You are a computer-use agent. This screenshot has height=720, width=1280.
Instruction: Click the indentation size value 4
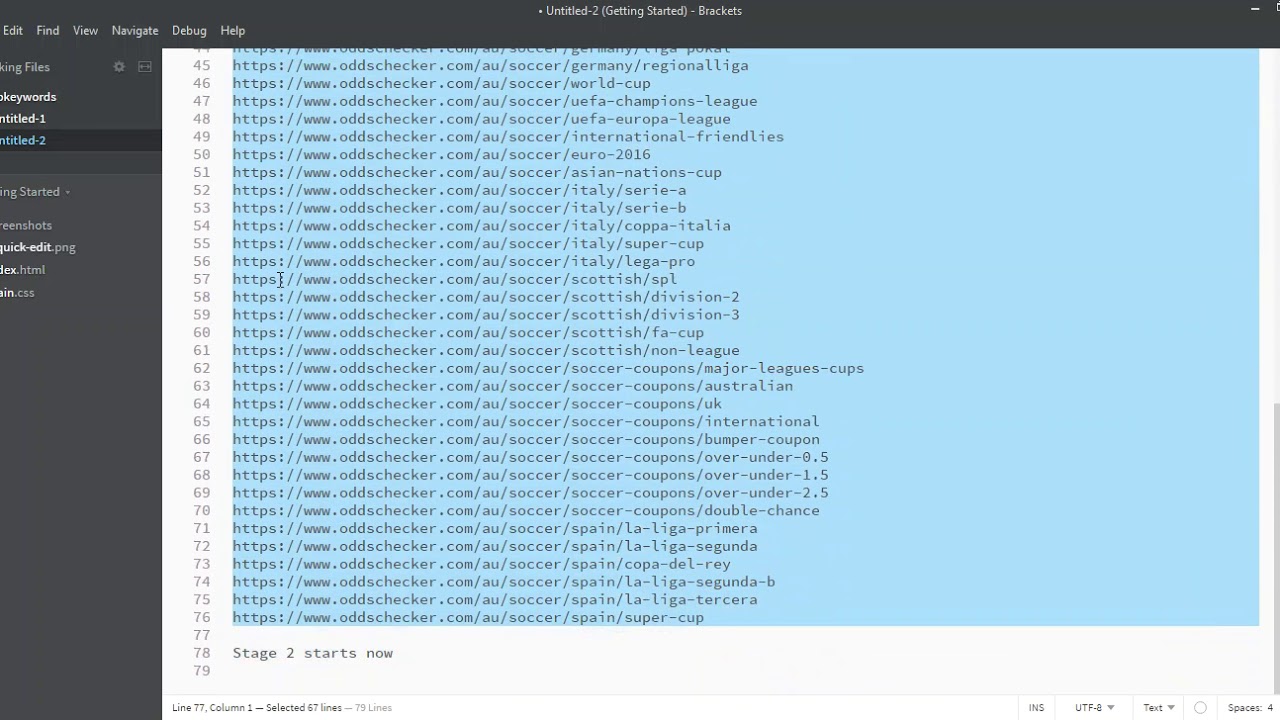(x=1270, y=707)
